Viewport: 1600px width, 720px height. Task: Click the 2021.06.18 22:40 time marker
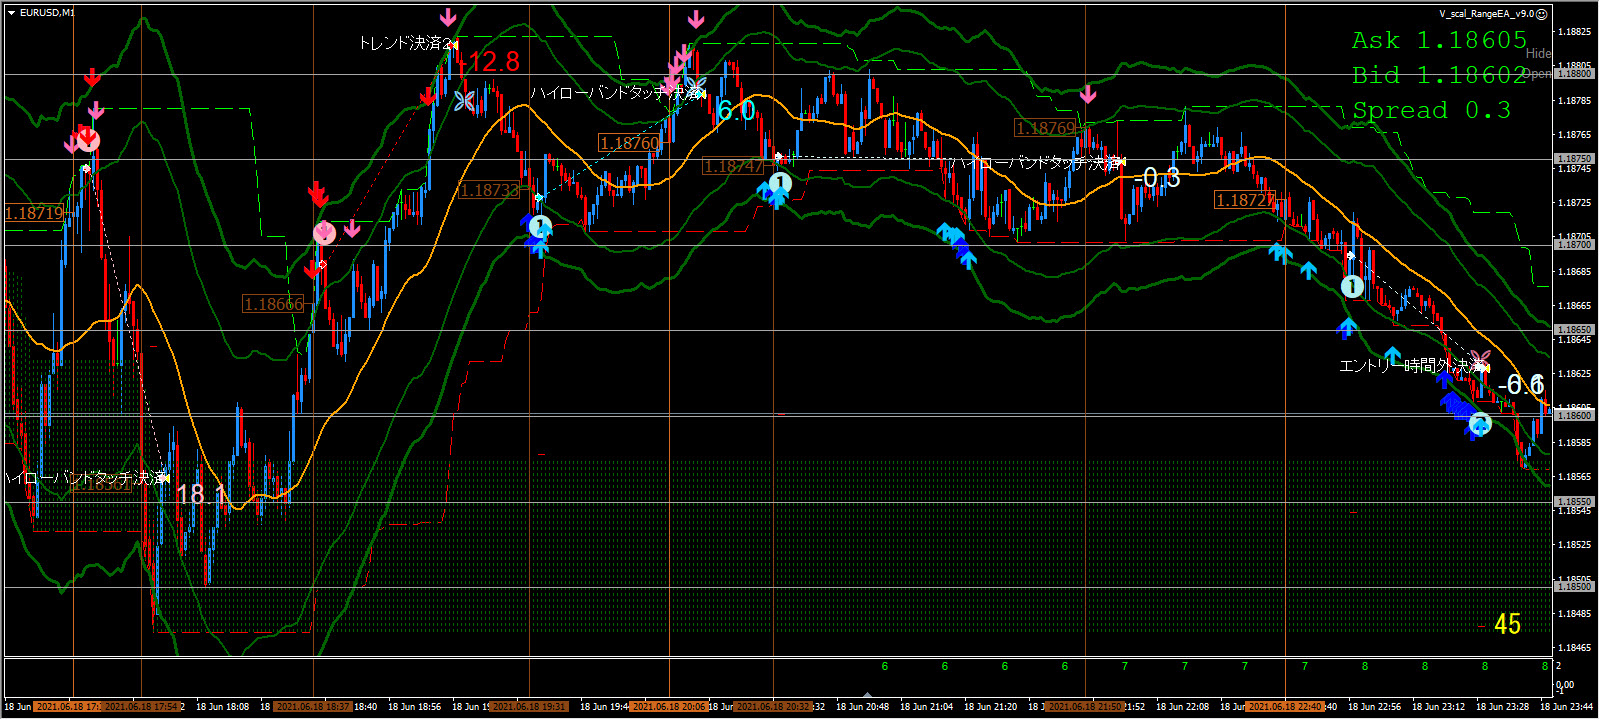point(1286,707)
